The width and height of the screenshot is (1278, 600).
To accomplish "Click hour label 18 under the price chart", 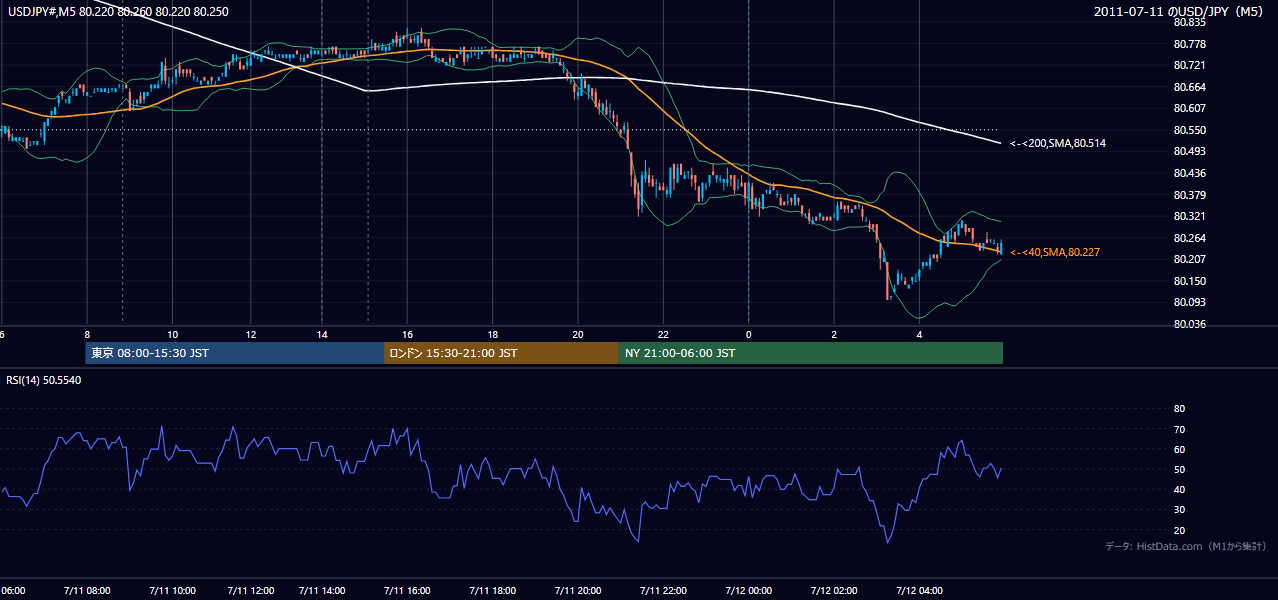I will point(492,335).
